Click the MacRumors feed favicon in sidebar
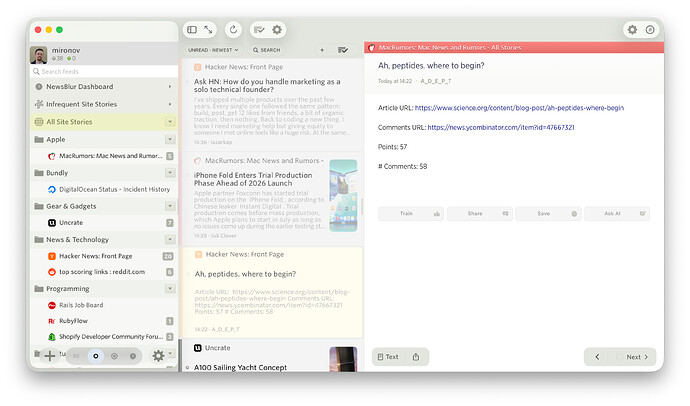 click(x=51, y=156)
